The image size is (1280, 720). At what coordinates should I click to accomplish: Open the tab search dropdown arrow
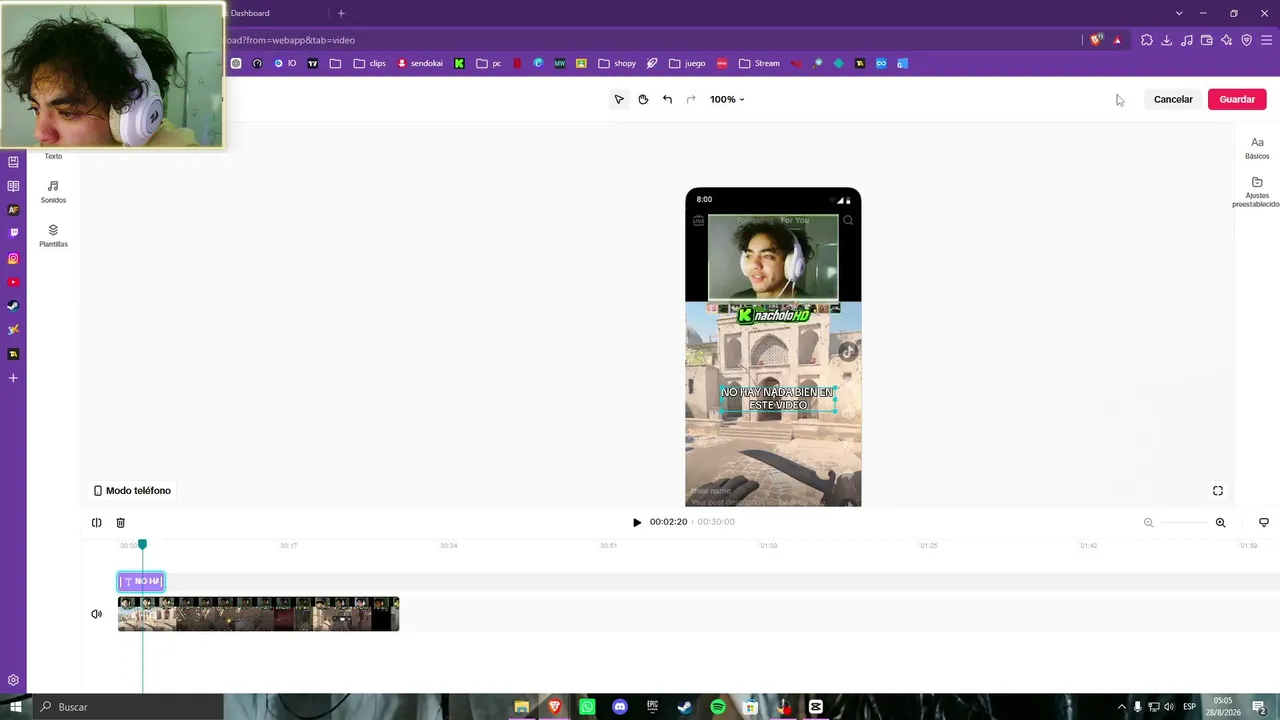1179,13
